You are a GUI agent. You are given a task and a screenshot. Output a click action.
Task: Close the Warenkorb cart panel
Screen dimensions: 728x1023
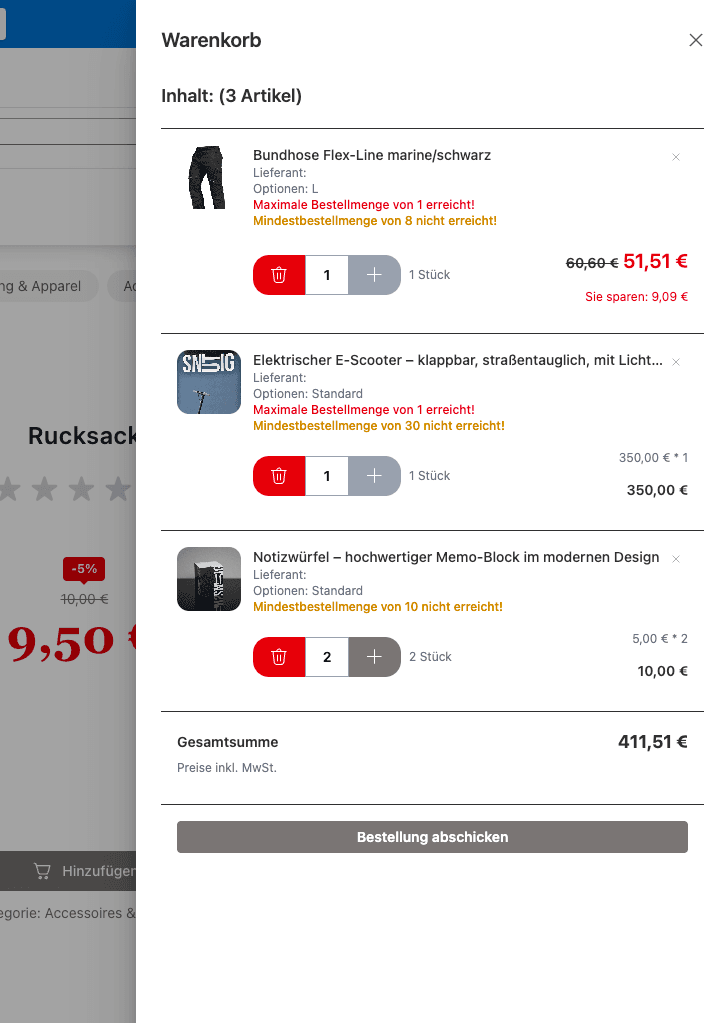pyautogui.click(x=696, y=40)
